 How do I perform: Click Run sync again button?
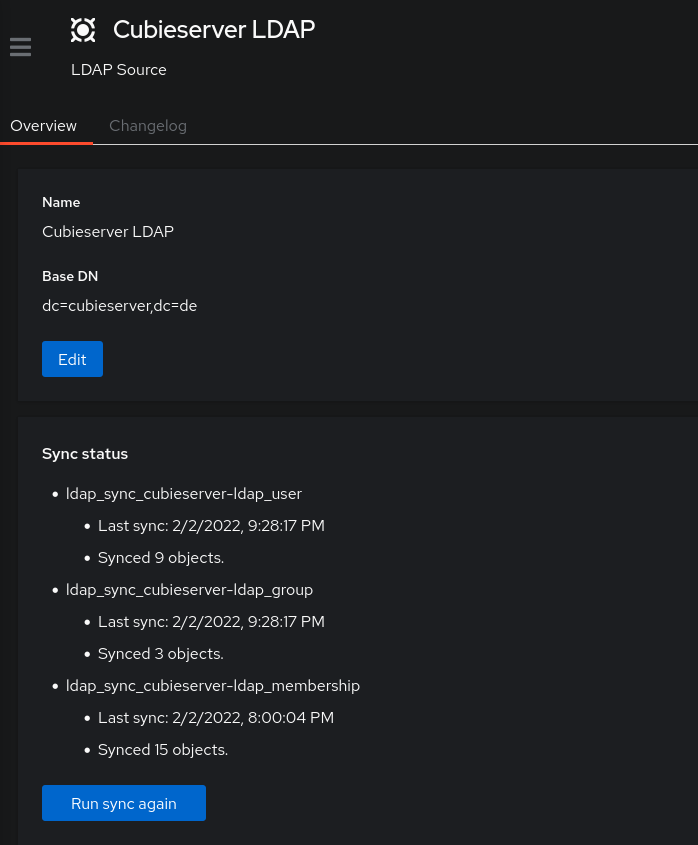click(124, 803)
